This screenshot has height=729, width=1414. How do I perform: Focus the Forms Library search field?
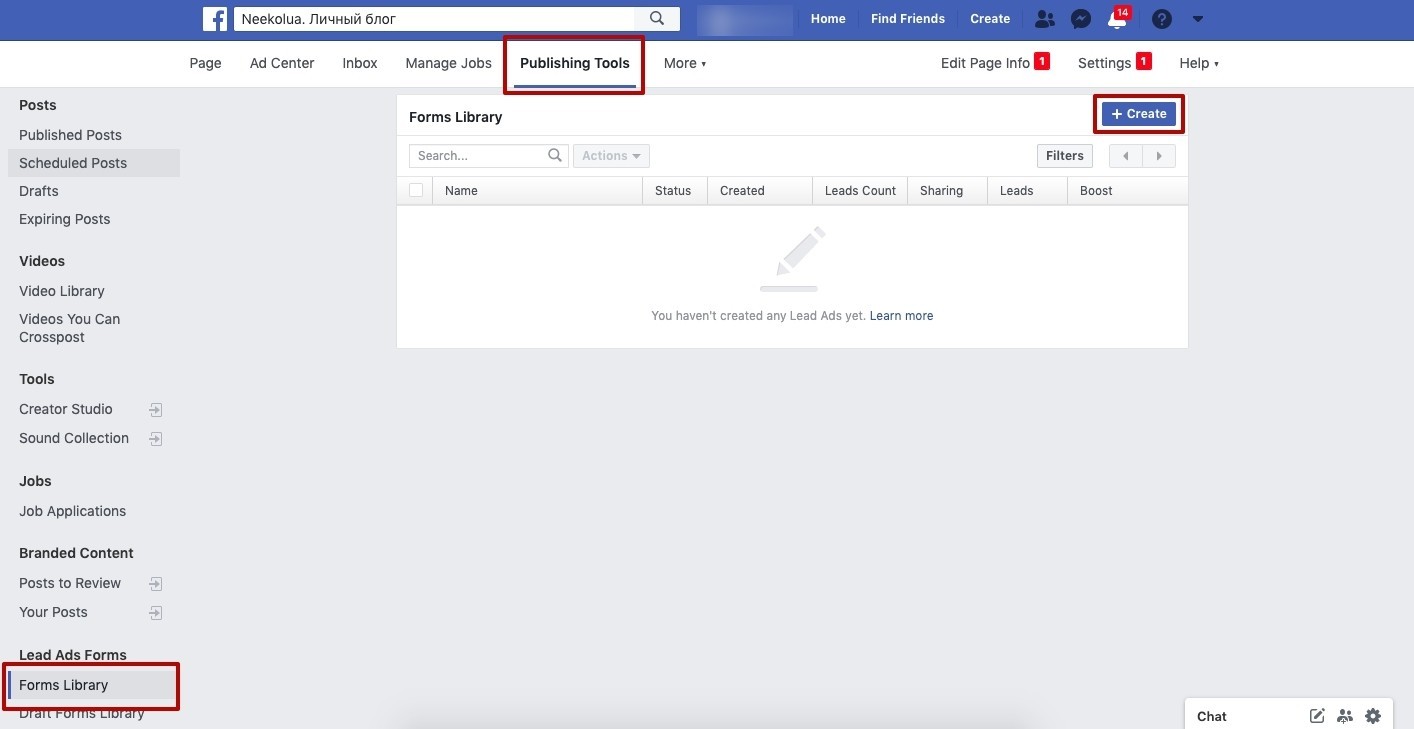click(479, 156)
